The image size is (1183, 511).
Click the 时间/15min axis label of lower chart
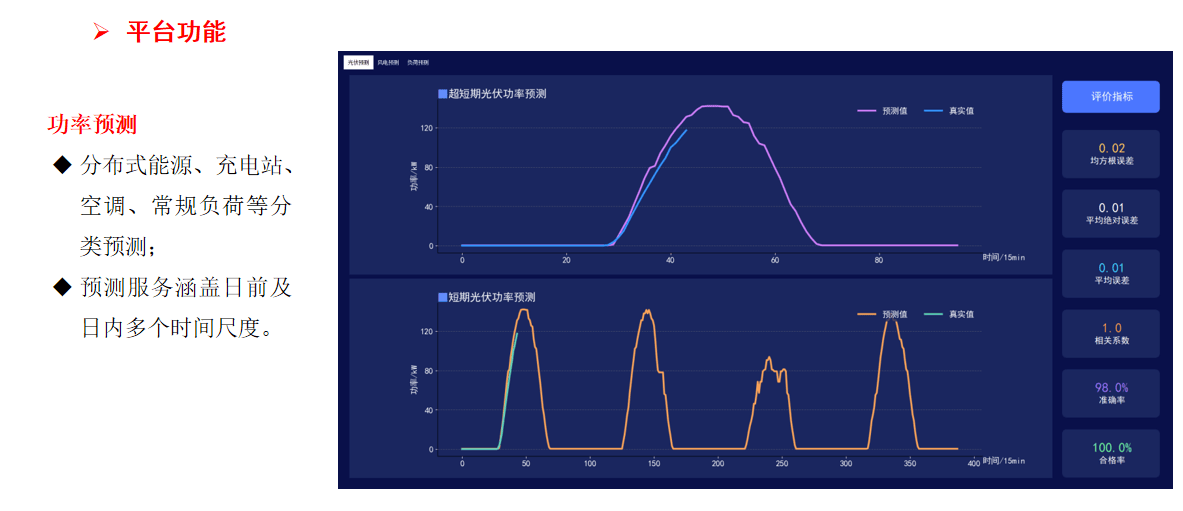point(1003,460)
